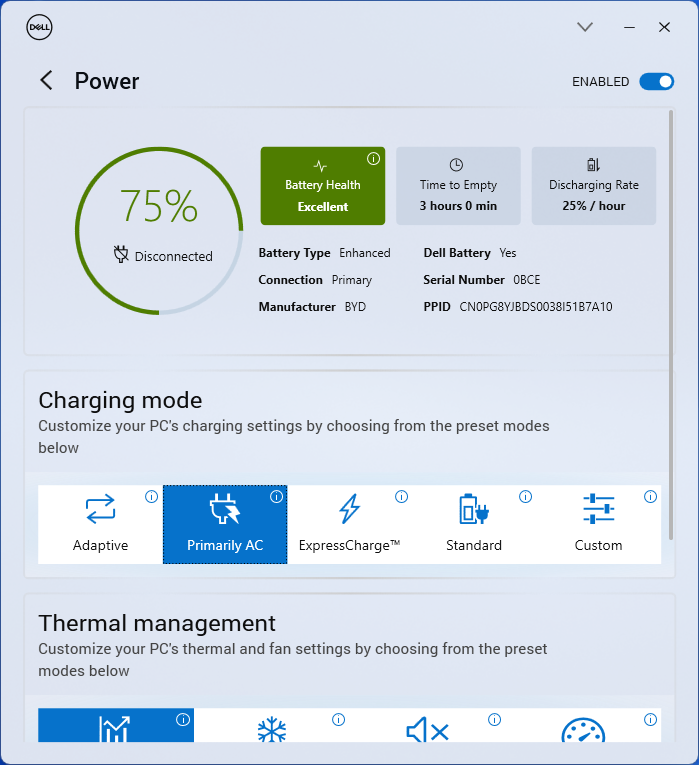
Task: Minimize the Dell Power window
Action: point(629,27)
